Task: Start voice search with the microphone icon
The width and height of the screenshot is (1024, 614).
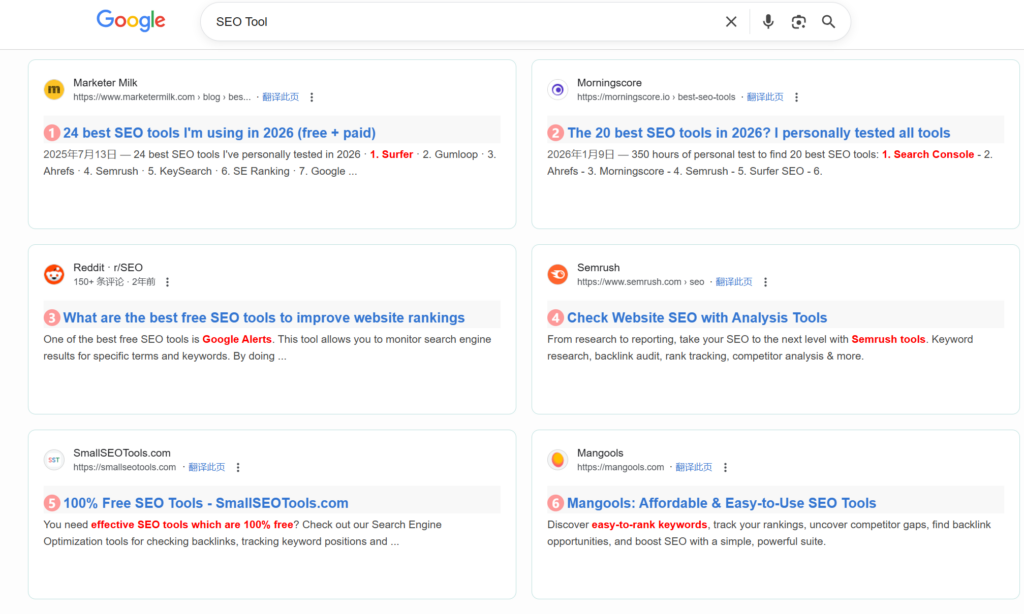Action: tap(768, 22)
